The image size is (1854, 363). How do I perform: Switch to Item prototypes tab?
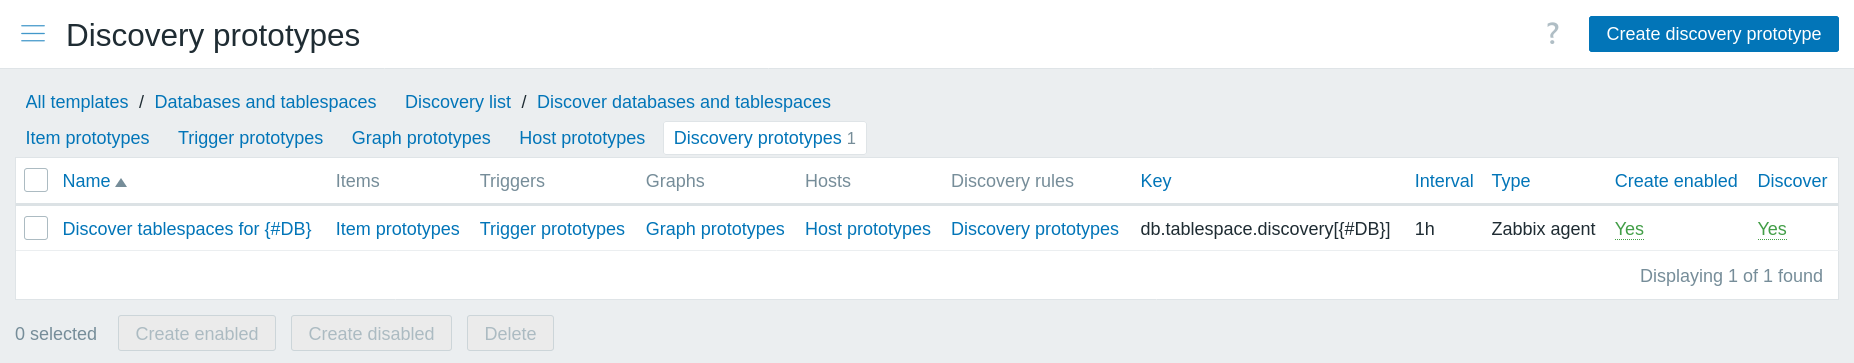(x=87, y=138)
